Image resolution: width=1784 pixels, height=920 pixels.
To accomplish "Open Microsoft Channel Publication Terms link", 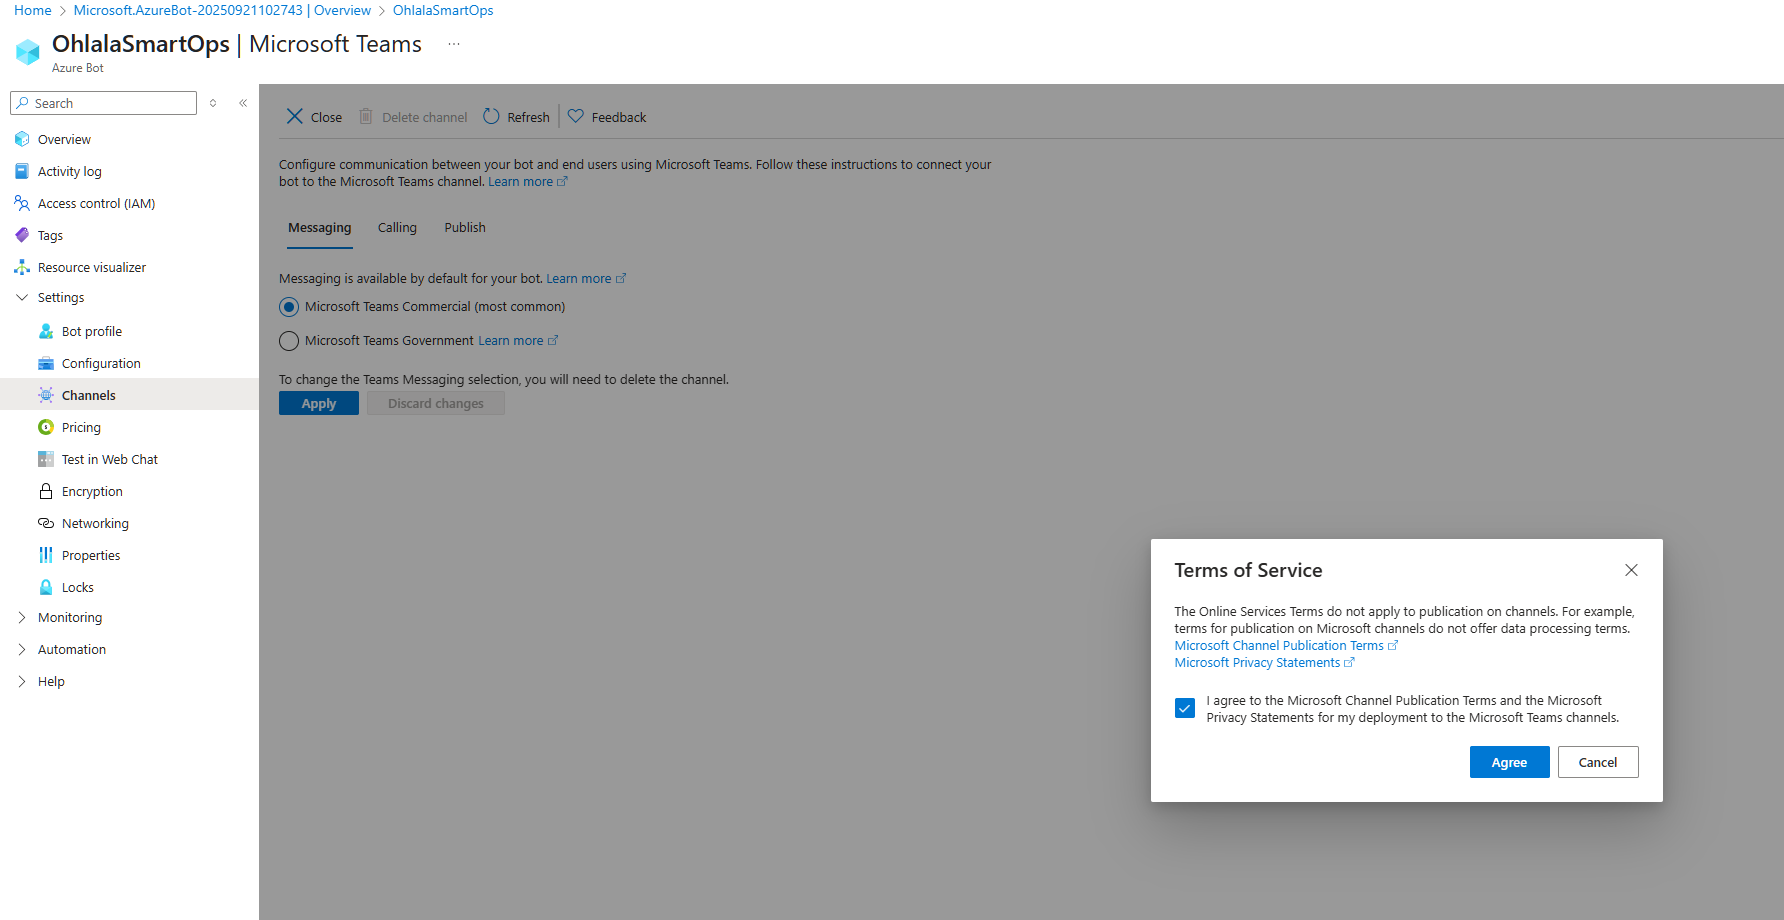I will pyautogui.click(x=1279, y=646).
